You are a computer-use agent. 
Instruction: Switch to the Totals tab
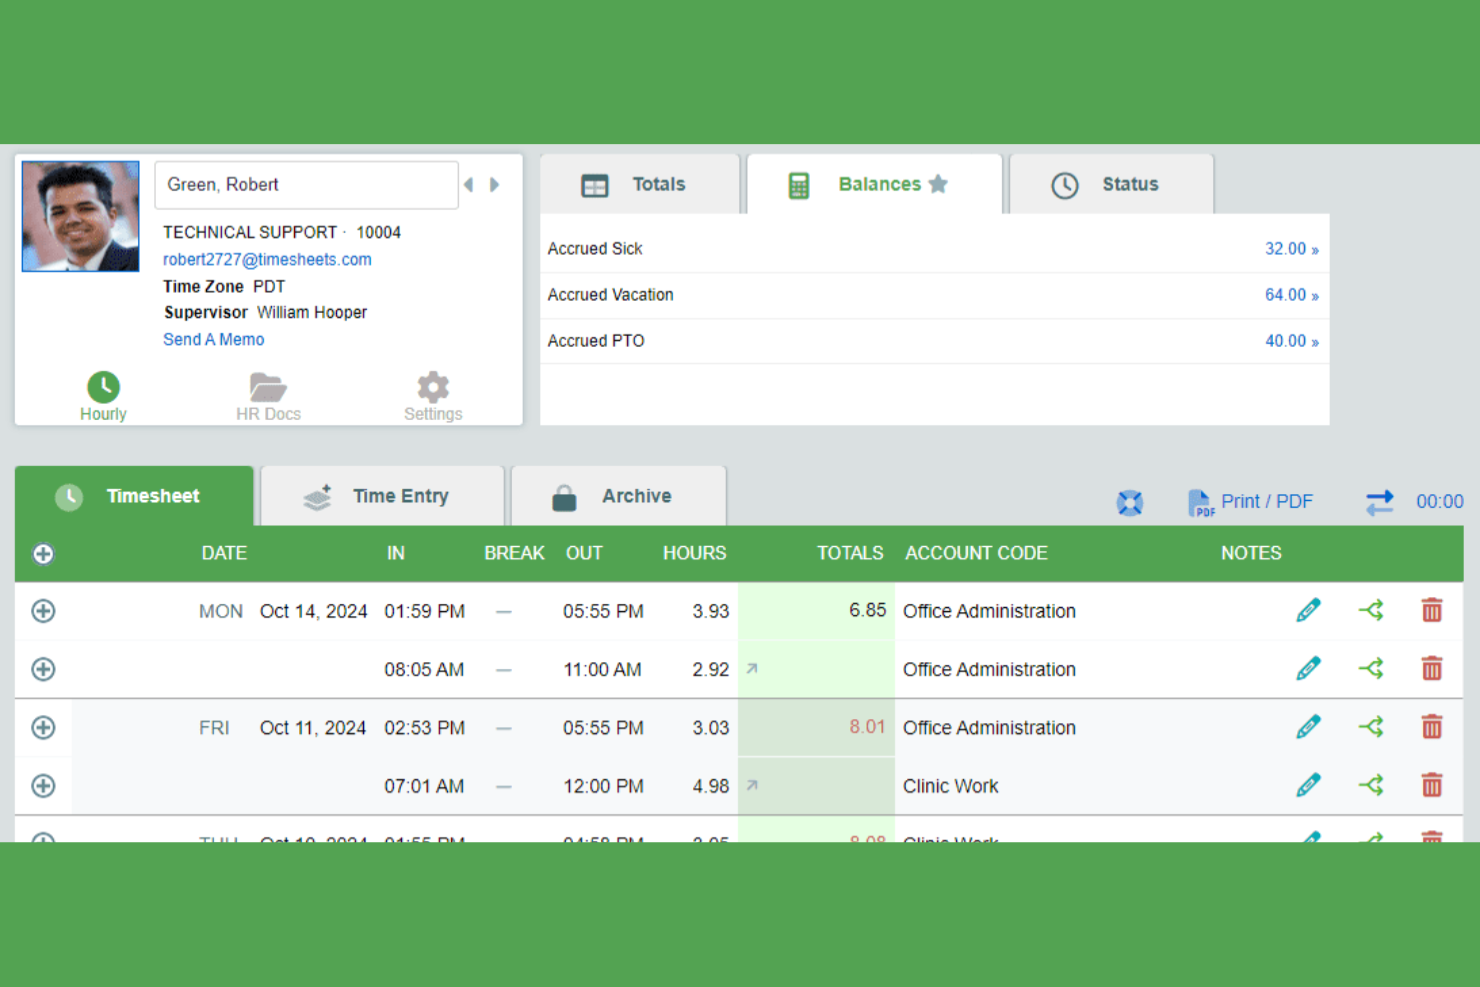click(640, 184)
